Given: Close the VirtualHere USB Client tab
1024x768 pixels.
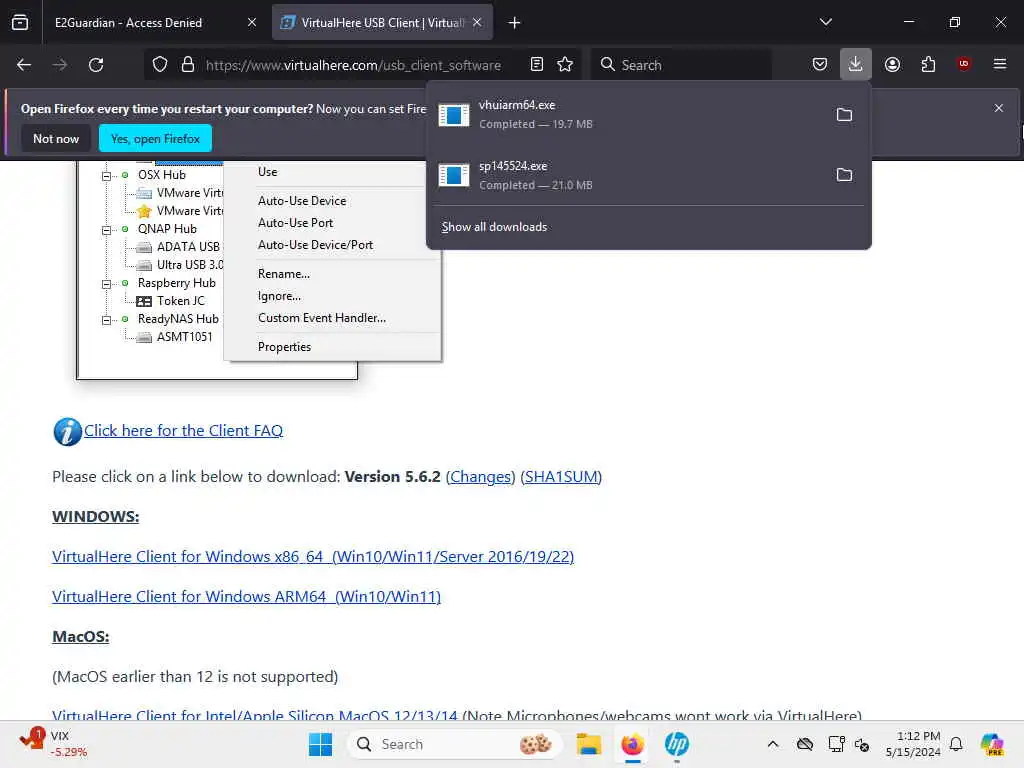Looking at the screenshot, I should (x=477, y=22).
